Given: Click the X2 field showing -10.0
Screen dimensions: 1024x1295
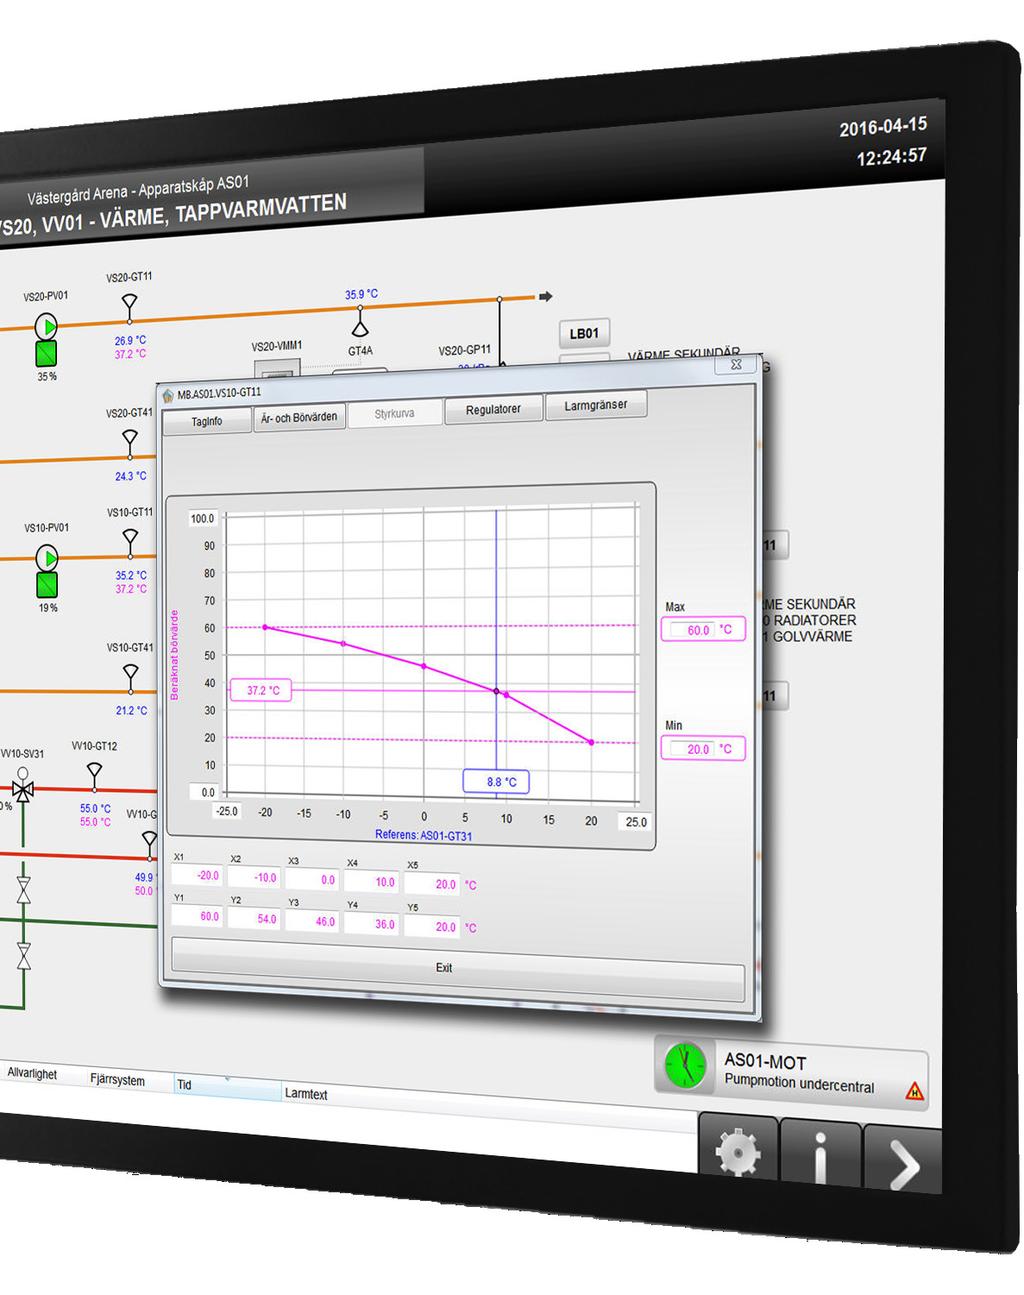Looking at the screenshot, I should (x=254, y=877).
